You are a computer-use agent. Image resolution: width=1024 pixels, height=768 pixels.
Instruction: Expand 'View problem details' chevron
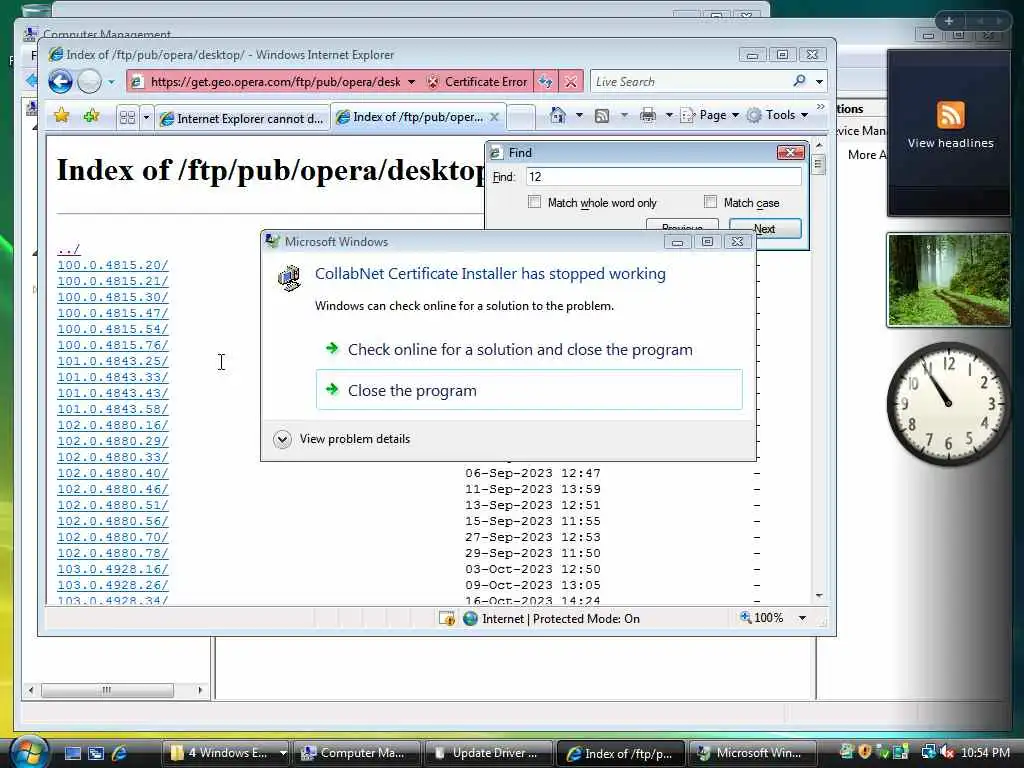282,439
